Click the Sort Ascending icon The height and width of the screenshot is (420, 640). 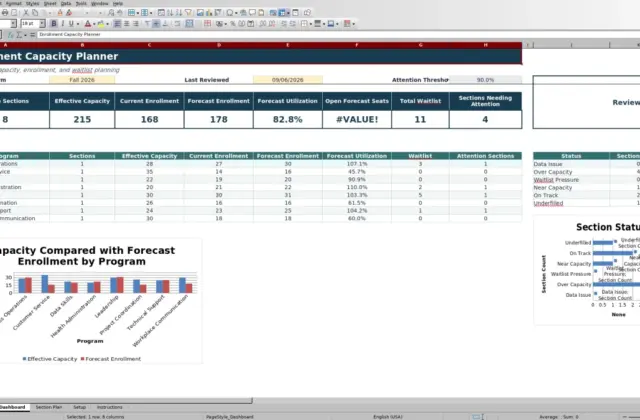(x=170, y=13)
